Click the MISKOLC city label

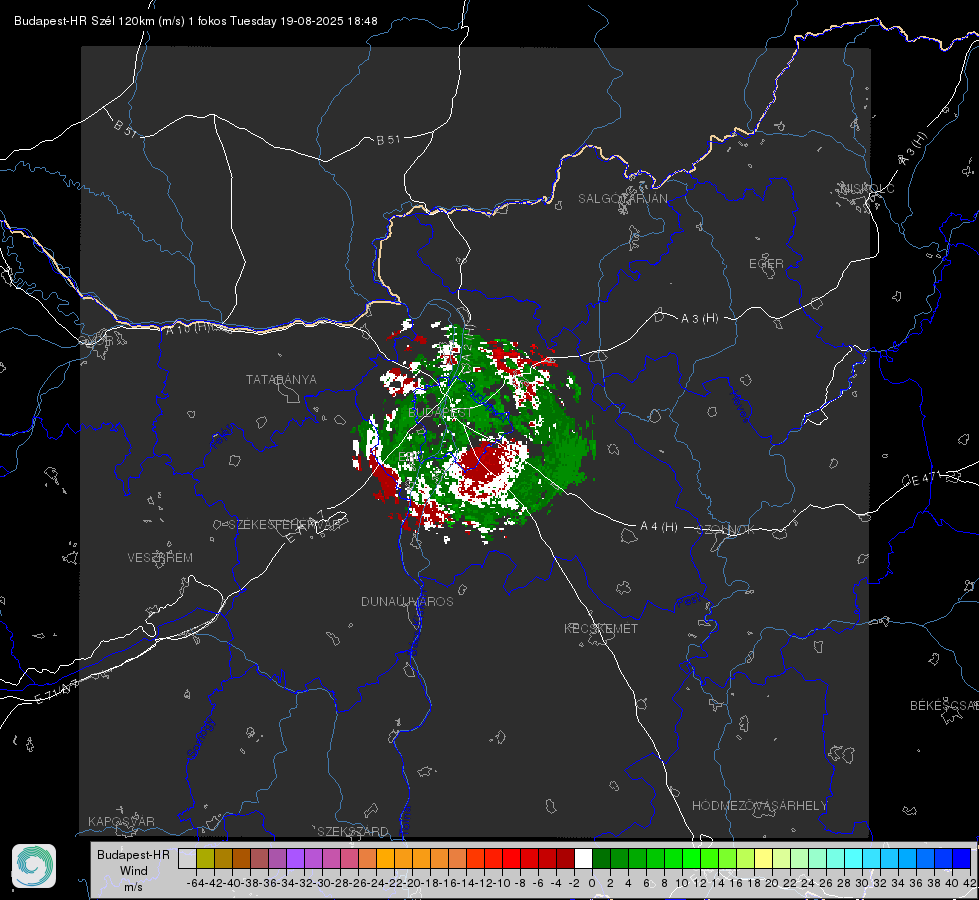[x=867, y=188]
